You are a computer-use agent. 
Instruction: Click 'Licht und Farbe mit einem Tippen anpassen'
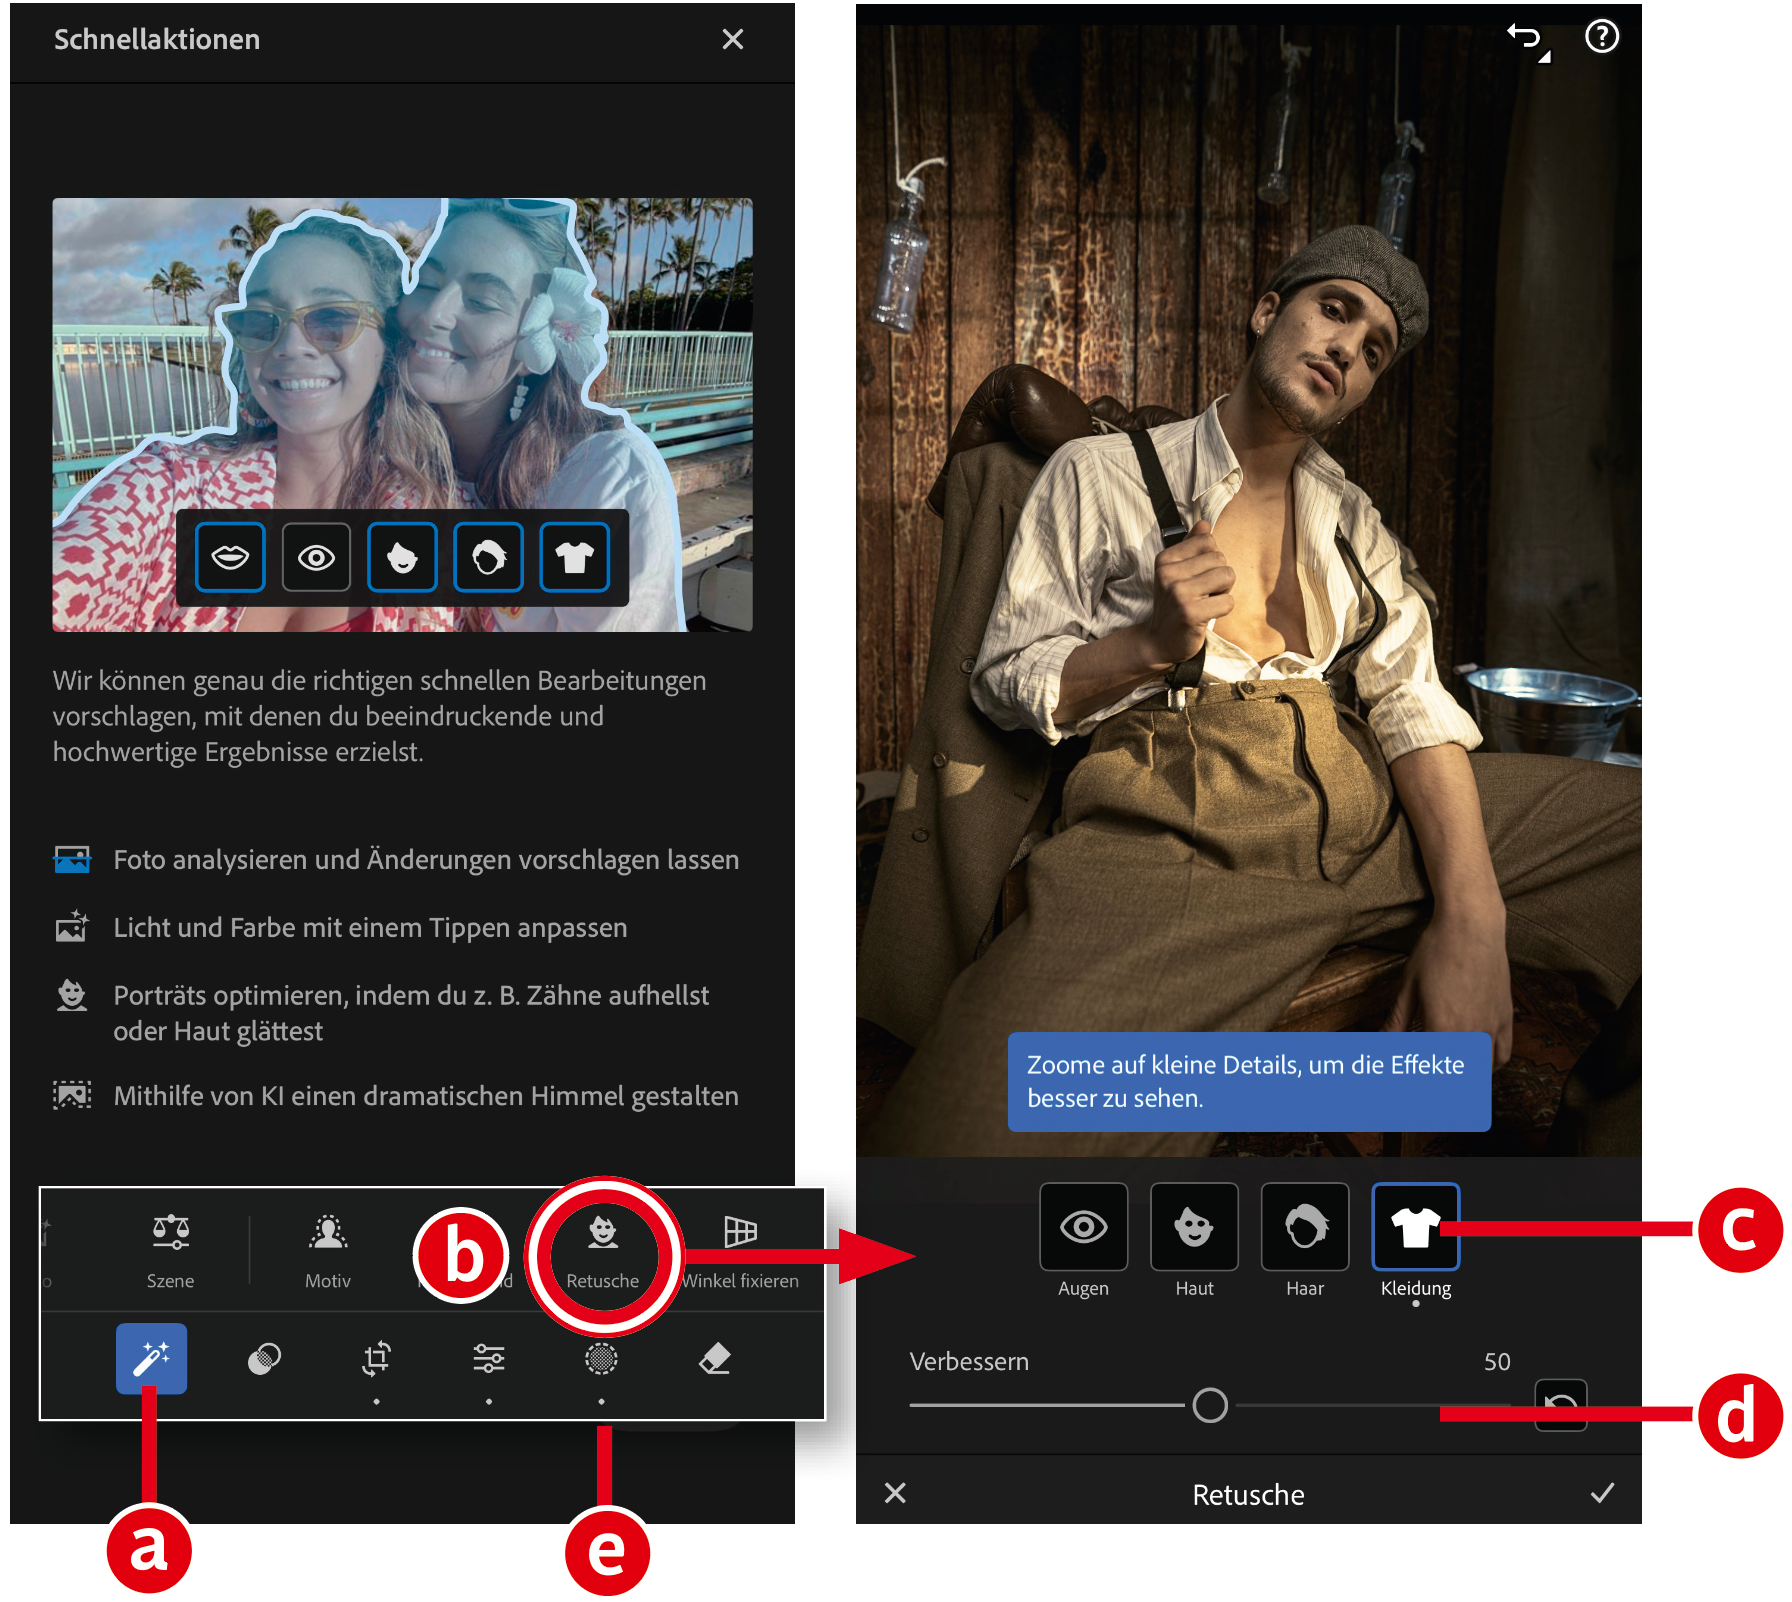[370, 928]
